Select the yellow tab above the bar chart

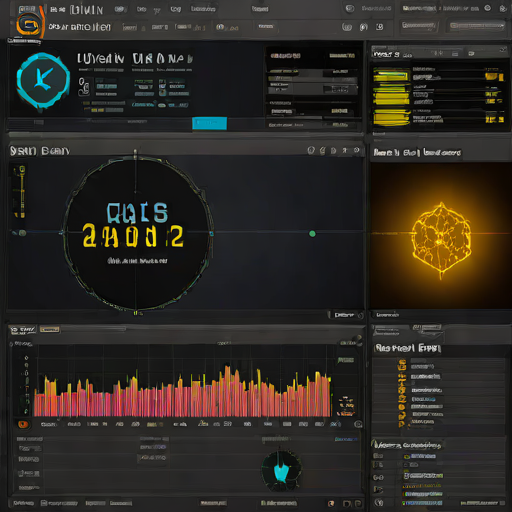point(50,330)
